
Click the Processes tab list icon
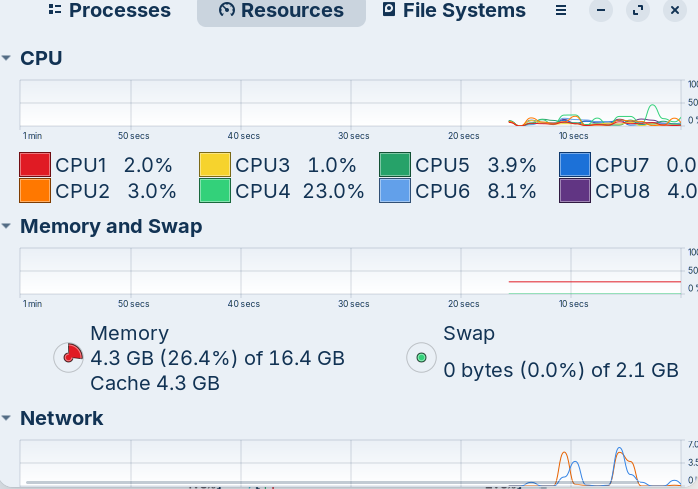pos(55,9)
